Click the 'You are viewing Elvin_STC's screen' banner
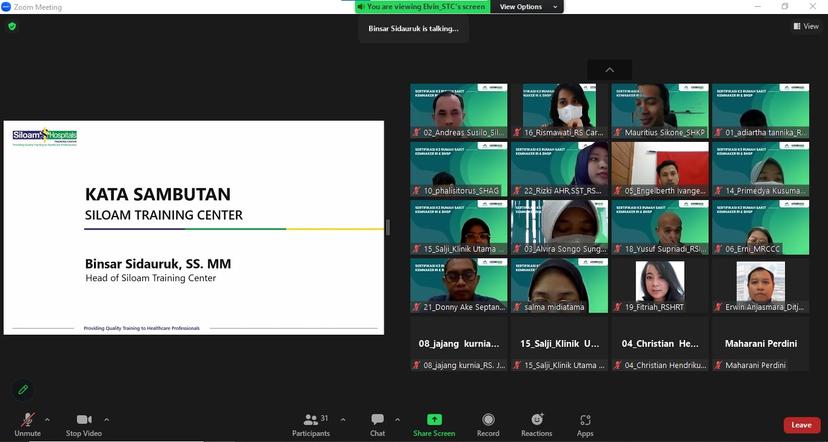 pos(422,7)
